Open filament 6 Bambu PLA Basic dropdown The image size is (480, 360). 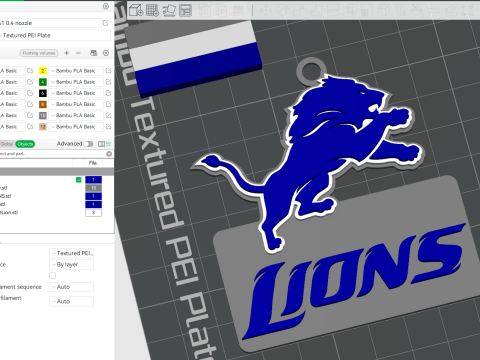tap(76, 93)
